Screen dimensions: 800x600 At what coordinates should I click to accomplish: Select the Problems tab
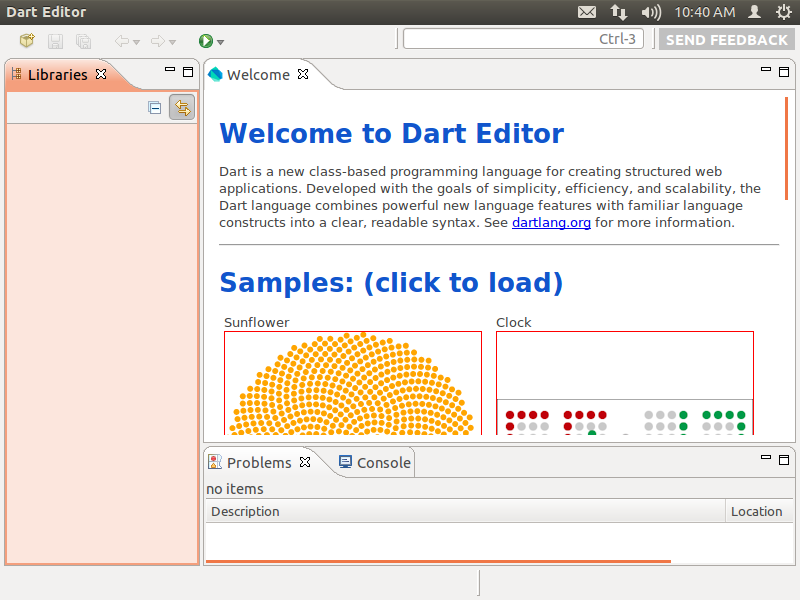(259, 463)
